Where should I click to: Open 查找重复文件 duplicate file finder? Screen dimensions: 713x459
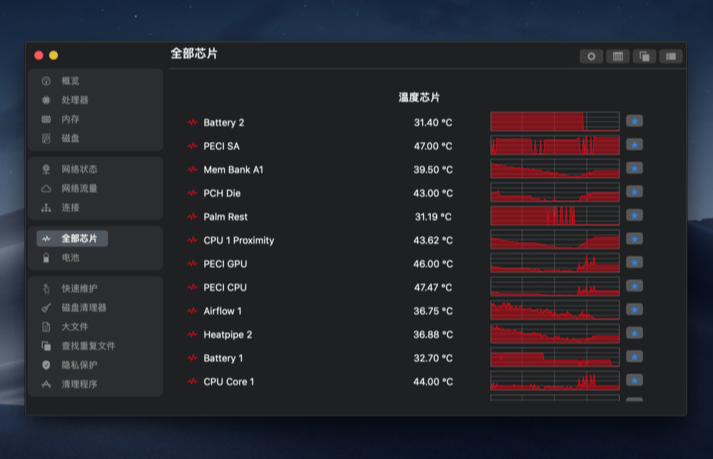click(88, 346)
